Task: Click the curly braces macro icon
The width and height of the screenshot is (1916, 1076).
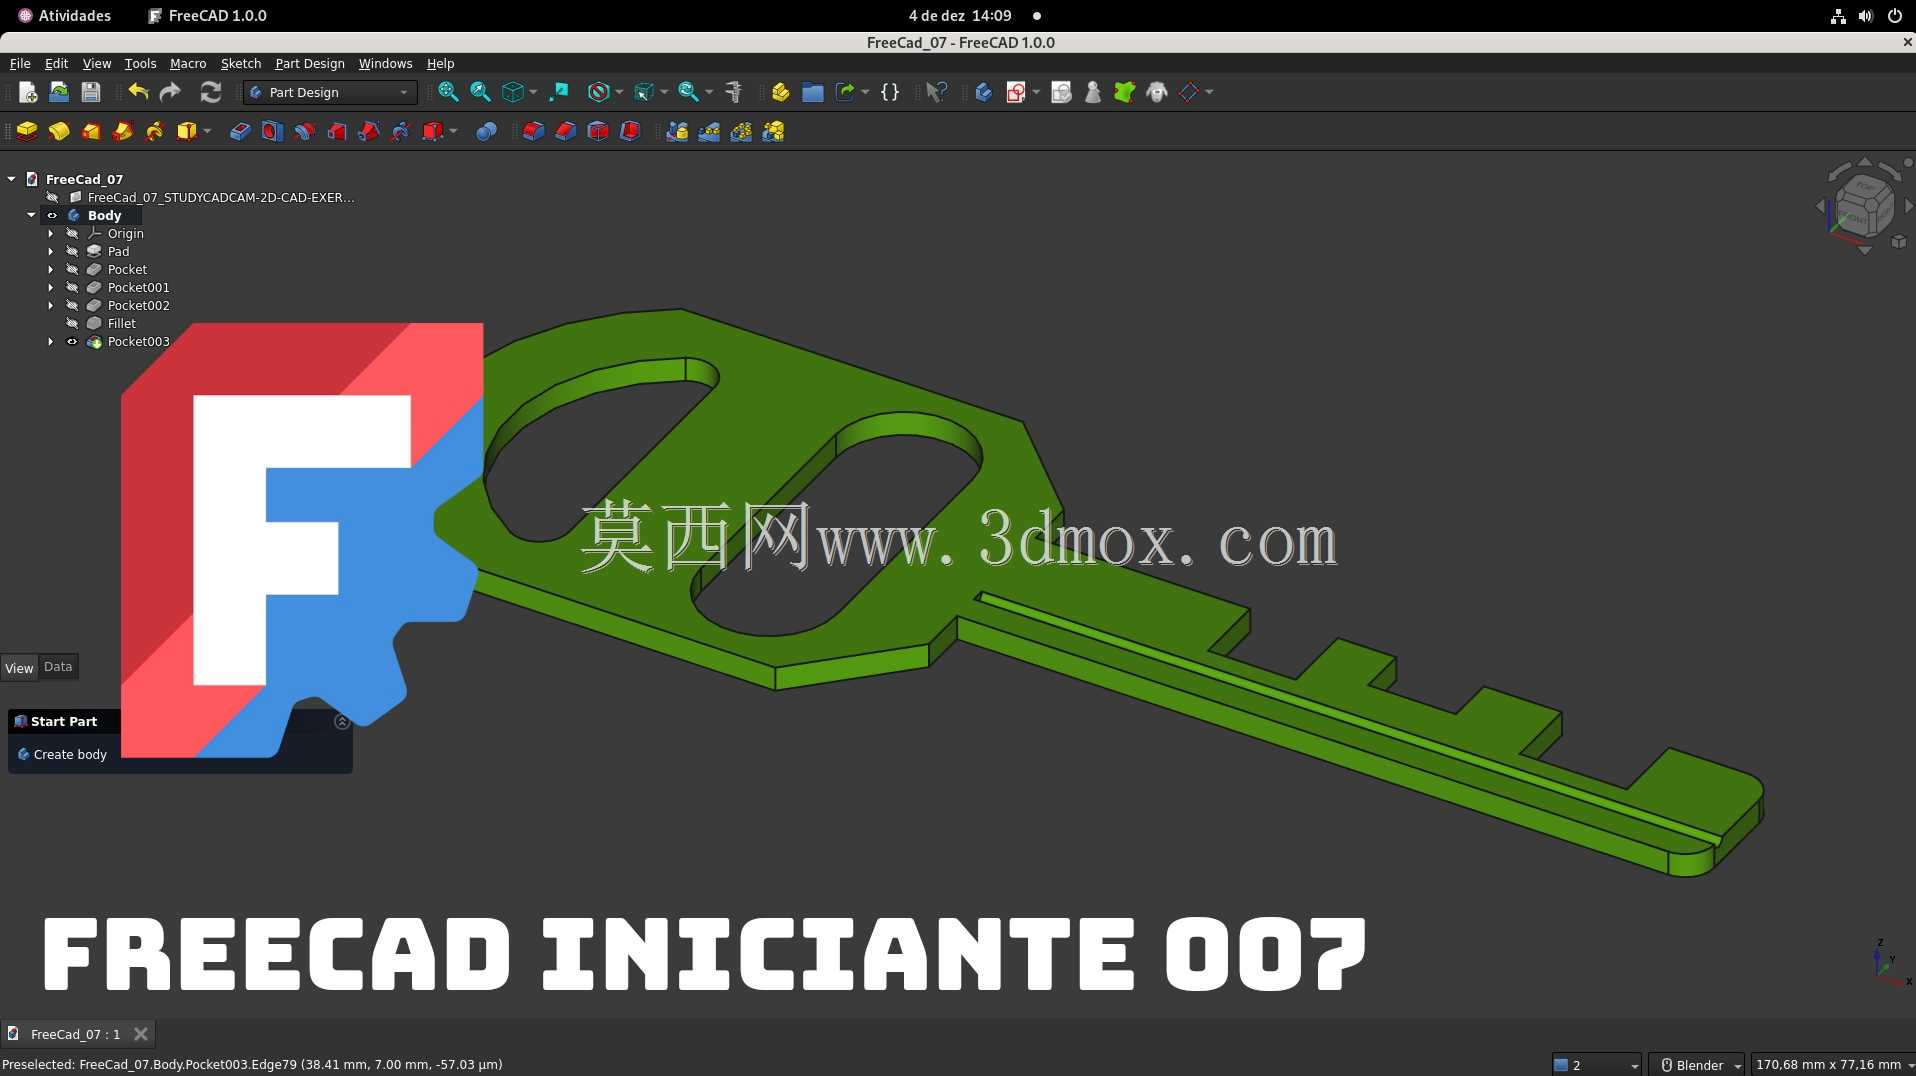Action: tap(890, 92)
